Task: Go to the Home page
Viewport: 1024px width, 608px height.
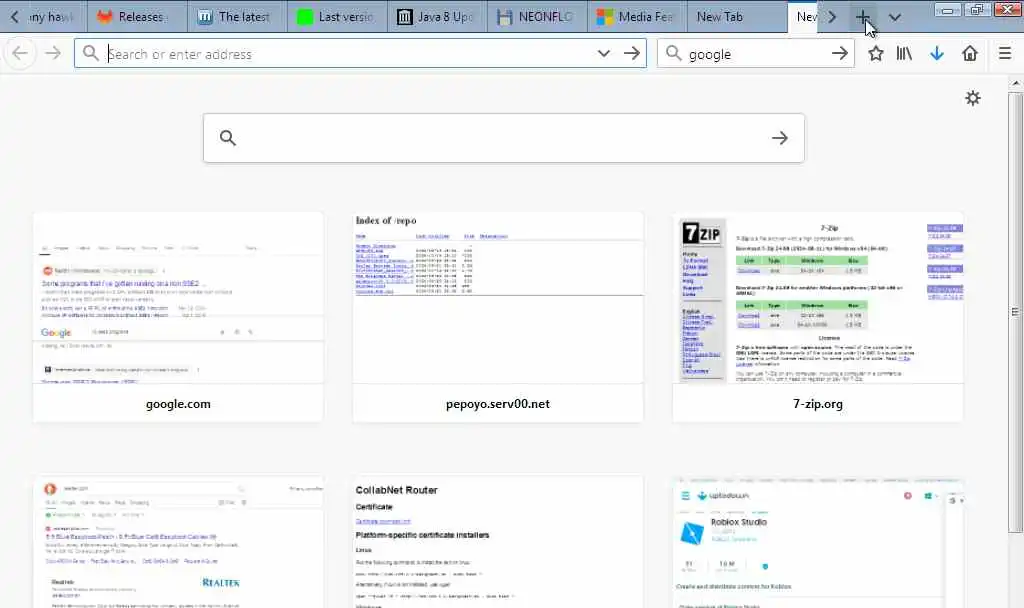Action: coord(970,54)
